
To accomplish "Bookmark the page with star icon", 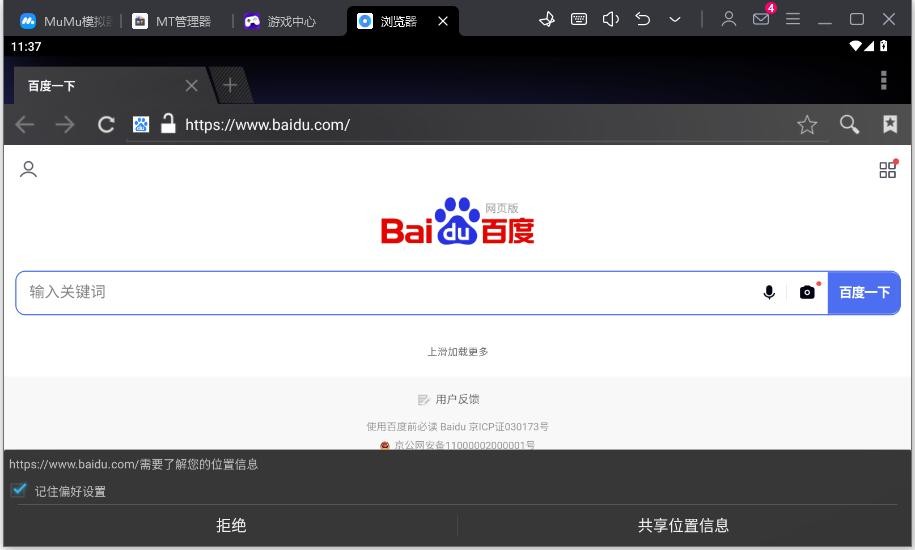I will (x=807, y=124).
